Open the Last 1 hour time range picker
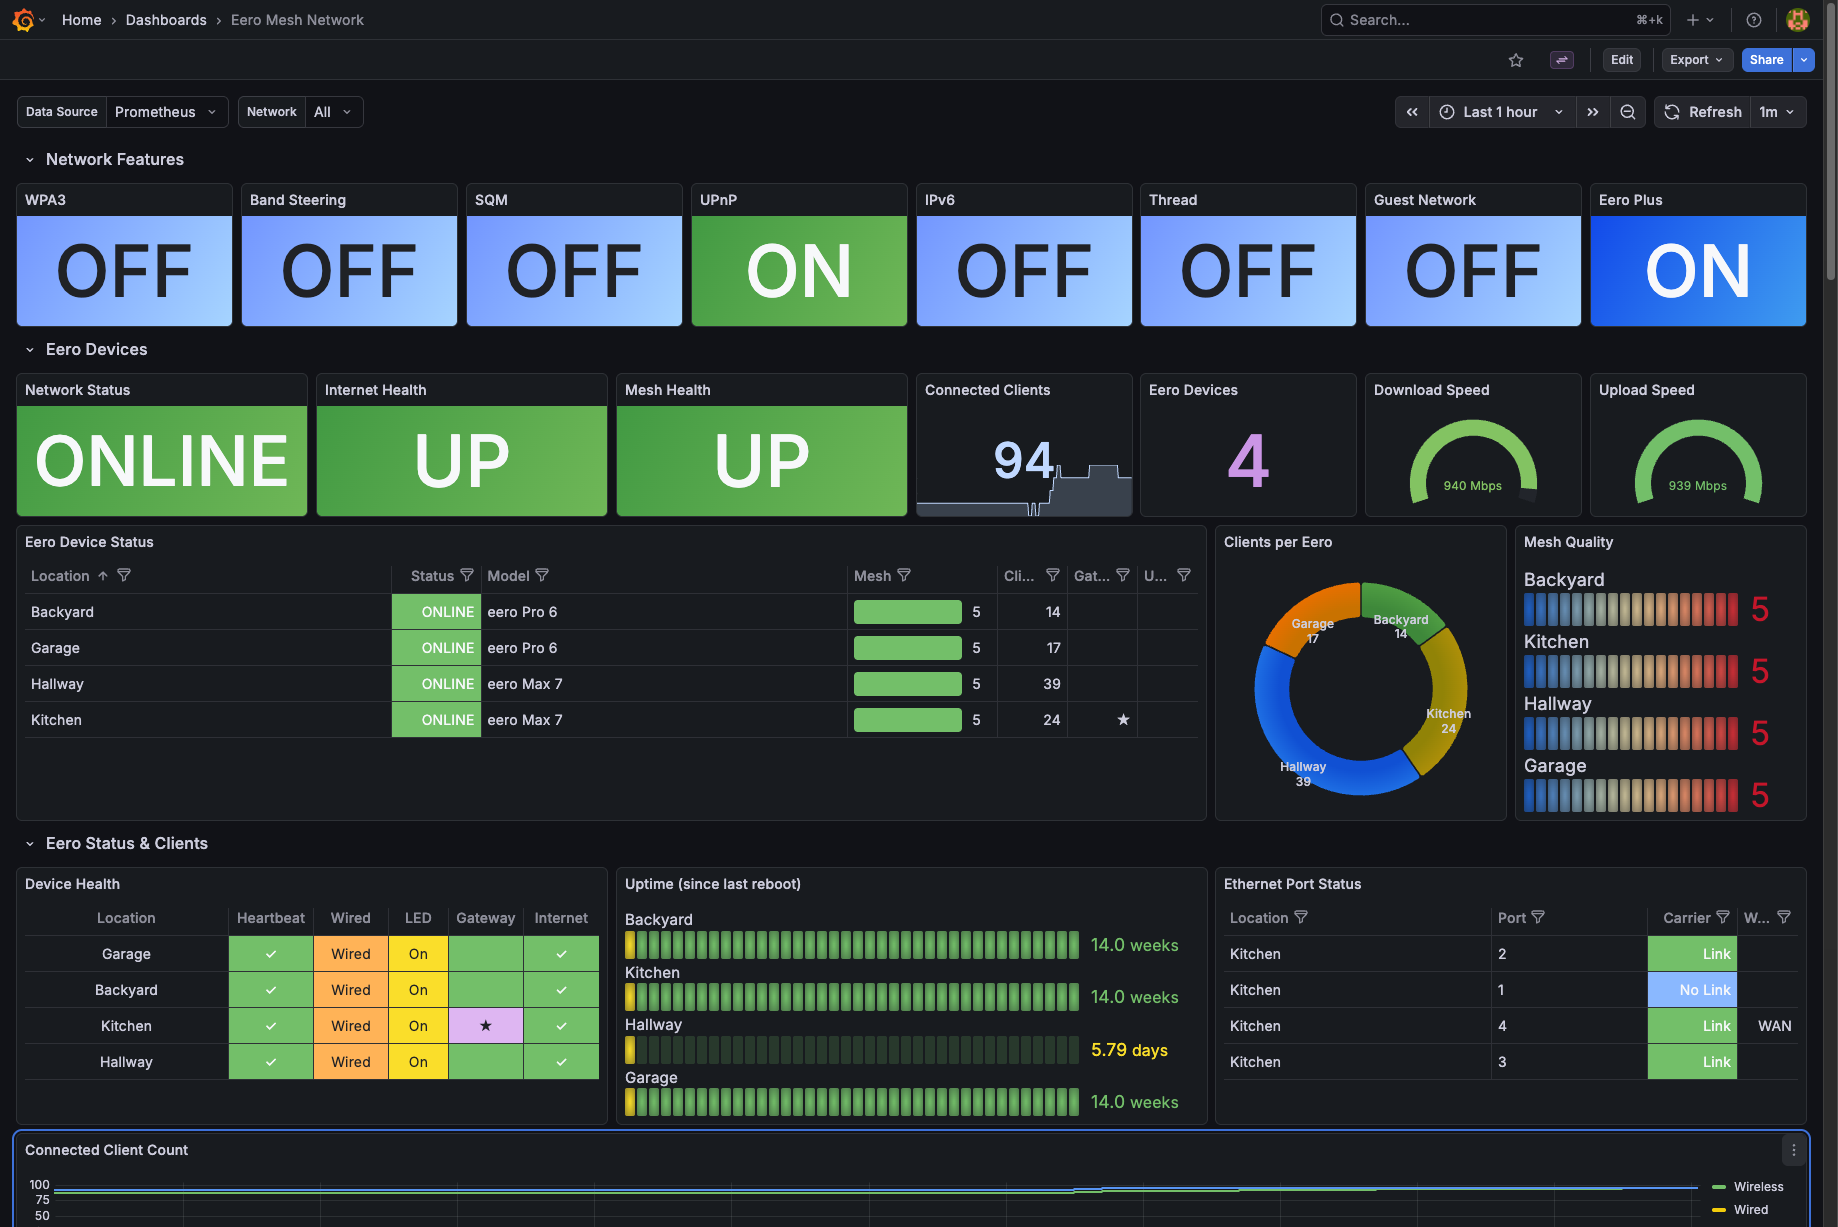This screenshot has height=1227, width=1838. 1502,112
